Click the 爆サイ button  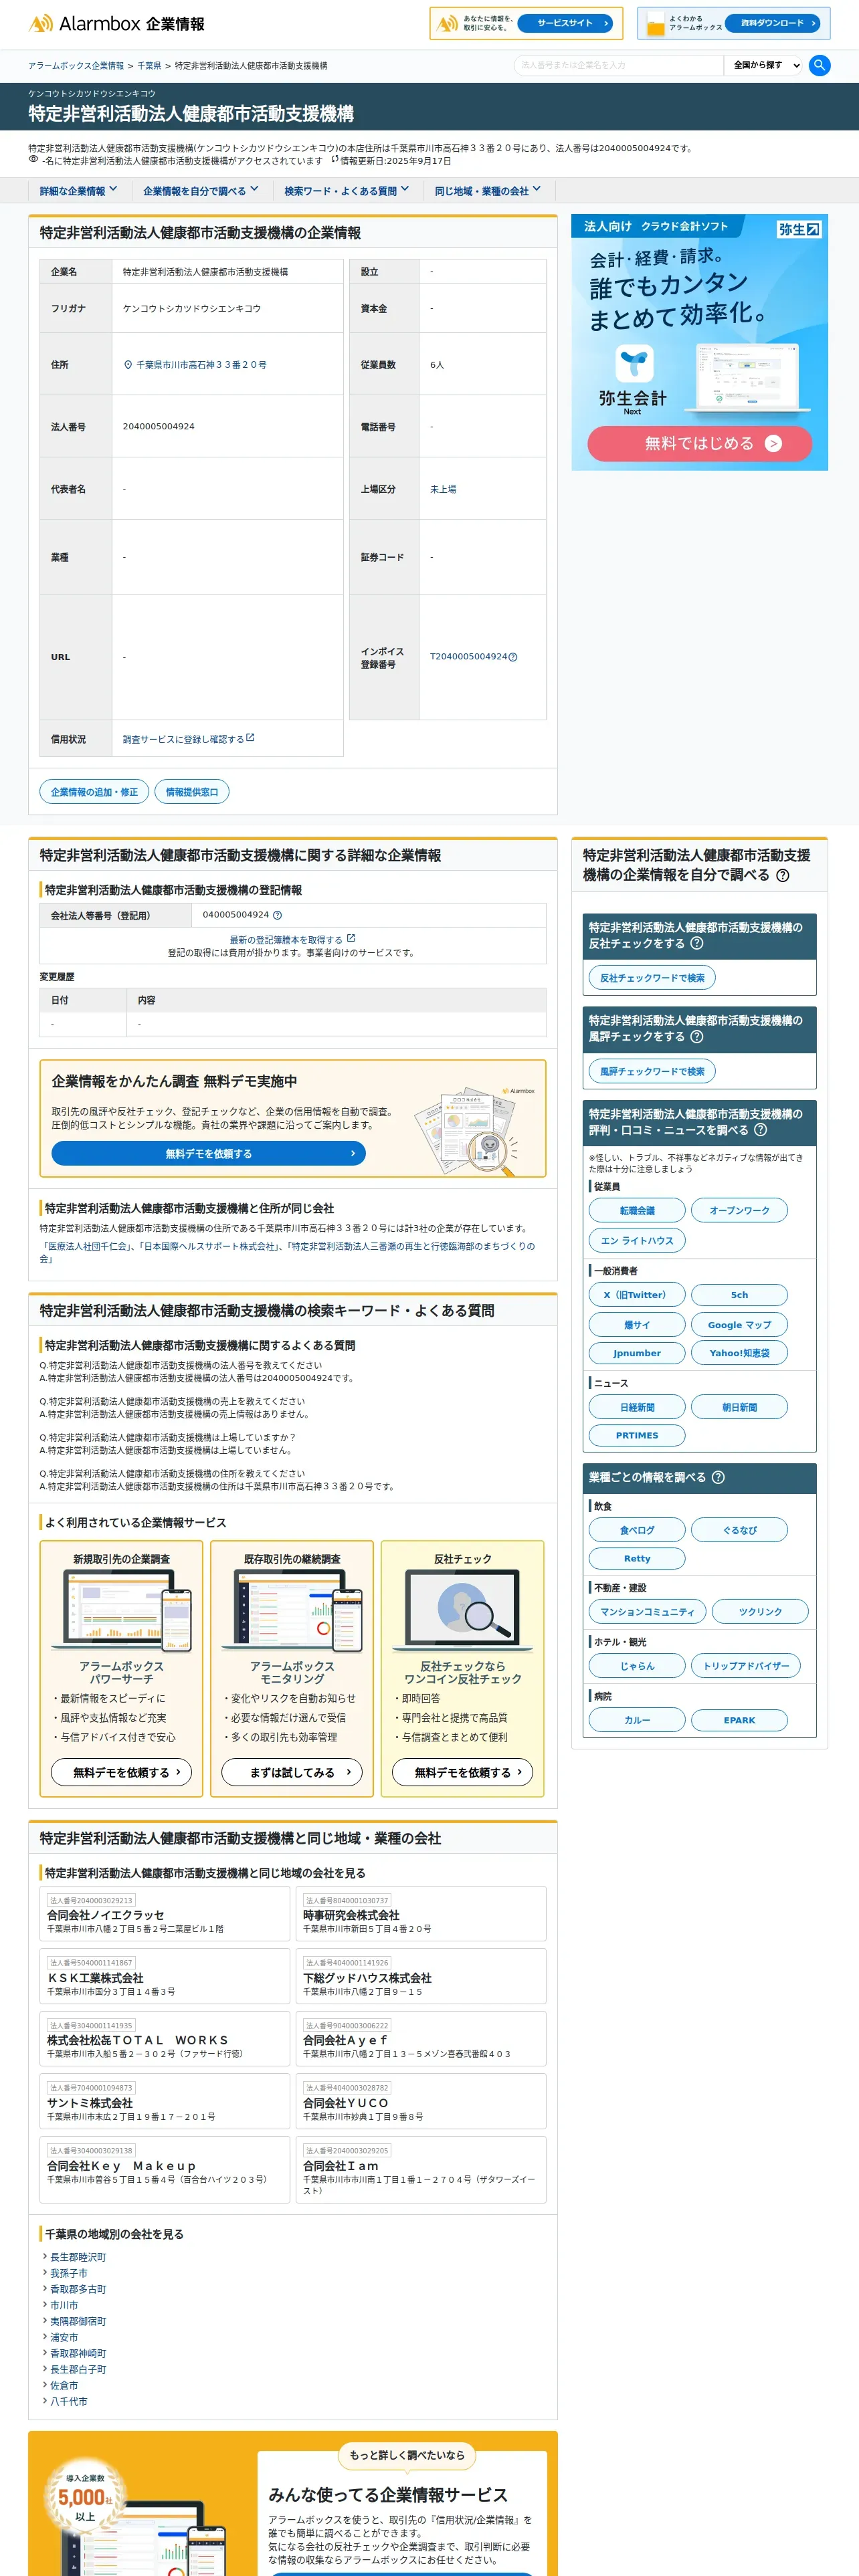(x=637, y=1324)
